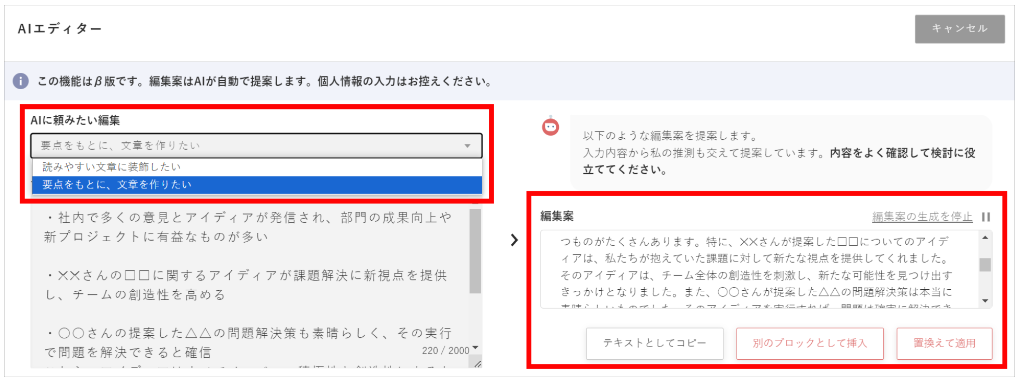Click the info icon in the beta notice
This screenshot has width=1021, height=385.
(x=21, y=81)
